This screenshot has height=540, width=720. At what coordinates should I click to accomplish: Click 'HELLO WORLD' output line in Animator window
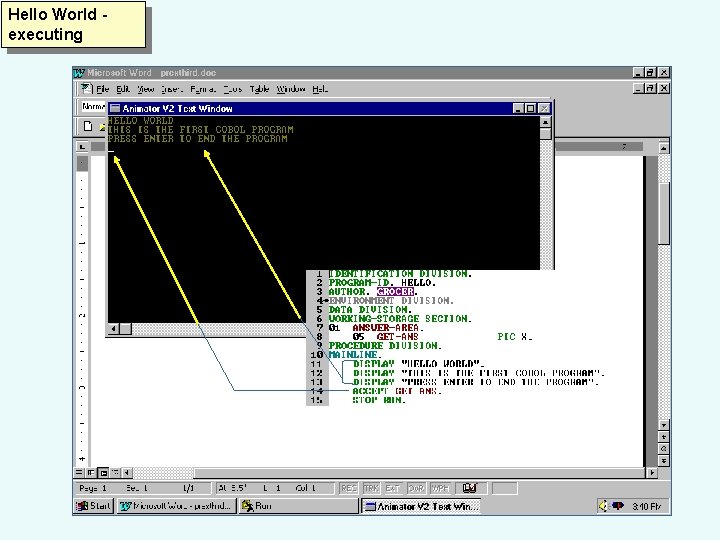(141, 121)
